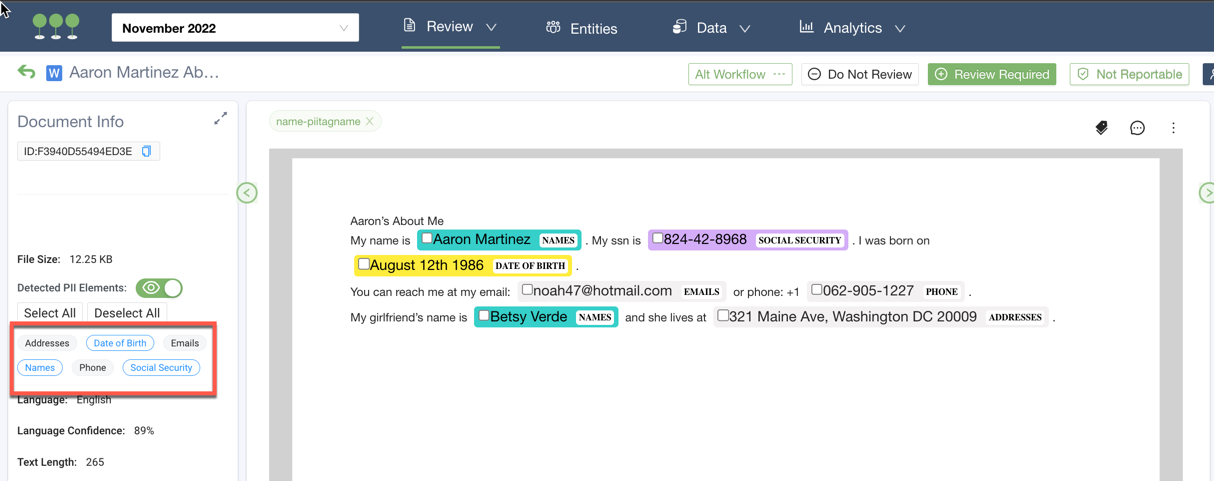Tick the 824-42-8968 social security checkbox
The height and width of the screenshot is (481, 1214).
(658, 239)
